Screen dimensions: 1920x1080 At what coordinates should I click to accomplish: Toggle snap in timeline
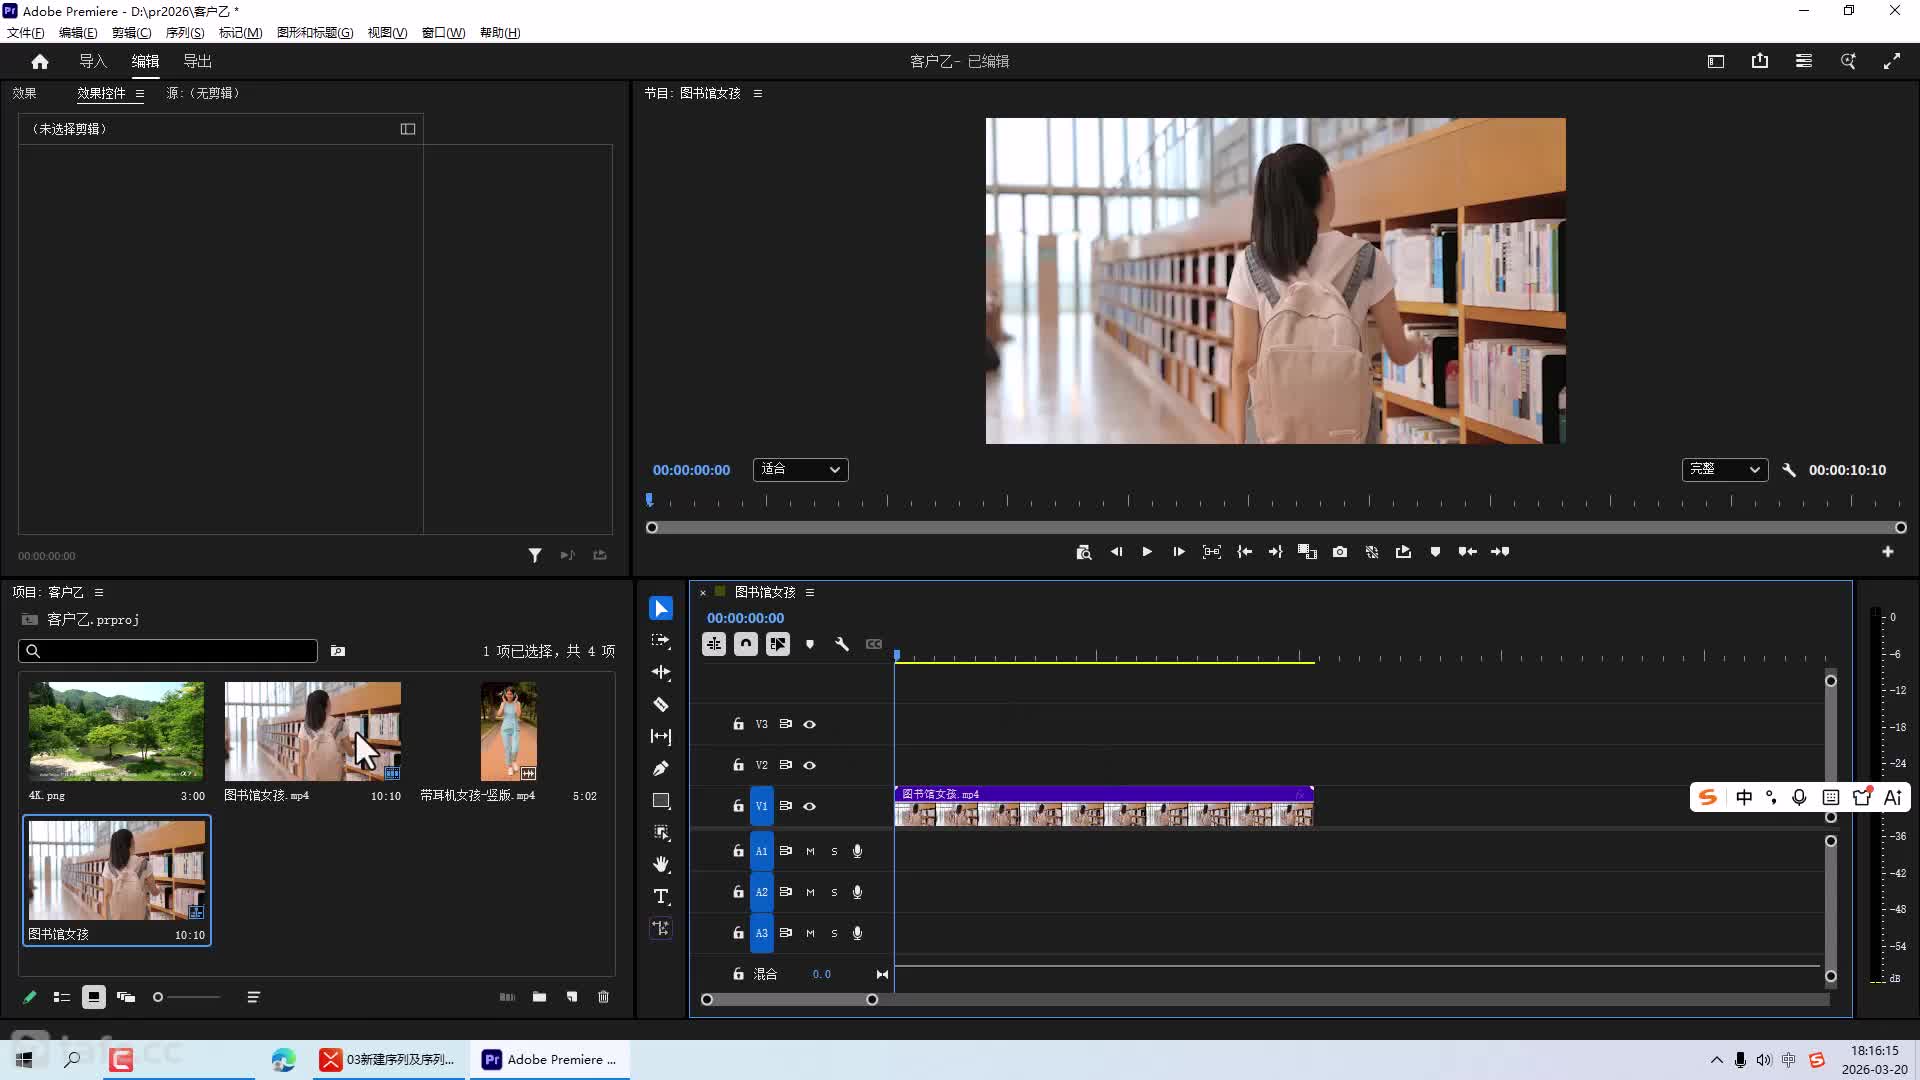click(x=746, y=644)
